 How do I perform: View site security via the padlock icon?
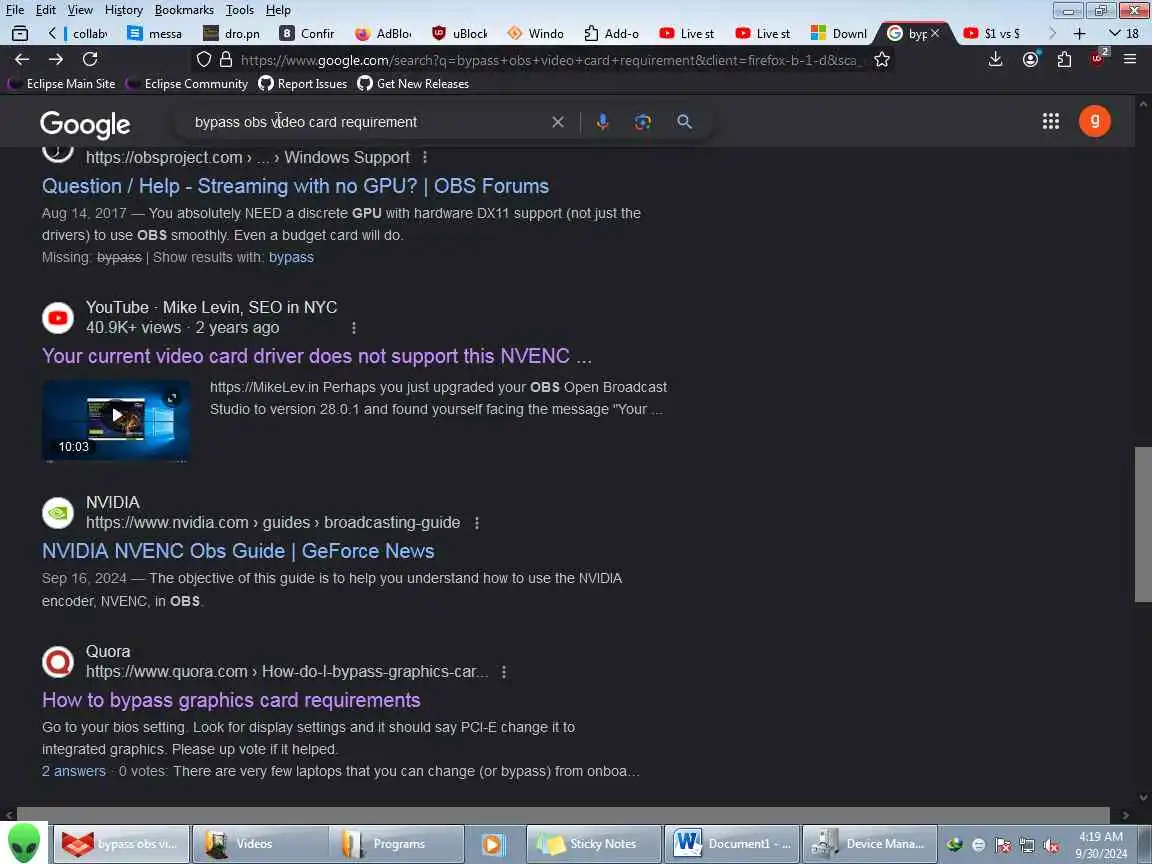tap(226, 60)
